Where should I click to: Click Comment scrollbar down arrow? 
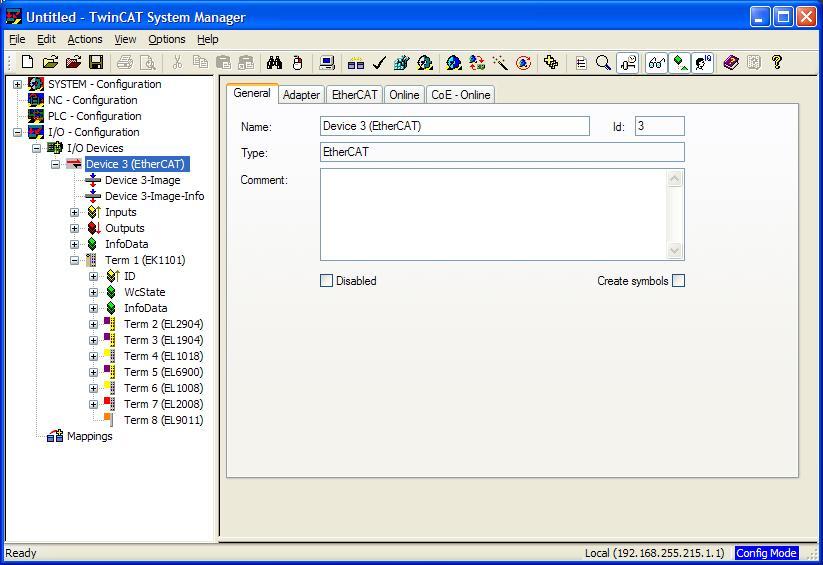pyautogui.click(x=674, y=250)
